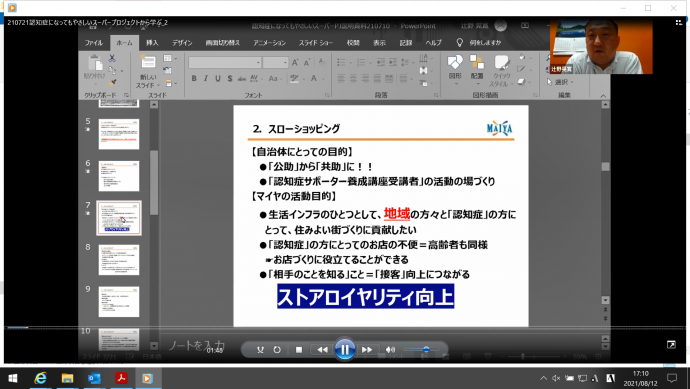Click the New Slide (新しいスライド) icon
Viewport: 690px width, 389px height.
tap(148, 62)
